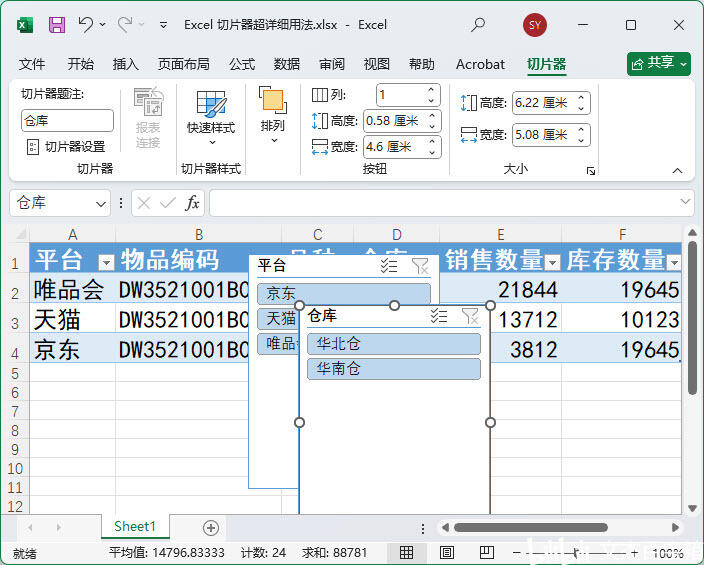
Task: Open the search magnifier in title bar
Action: click(x=478, y=25)
